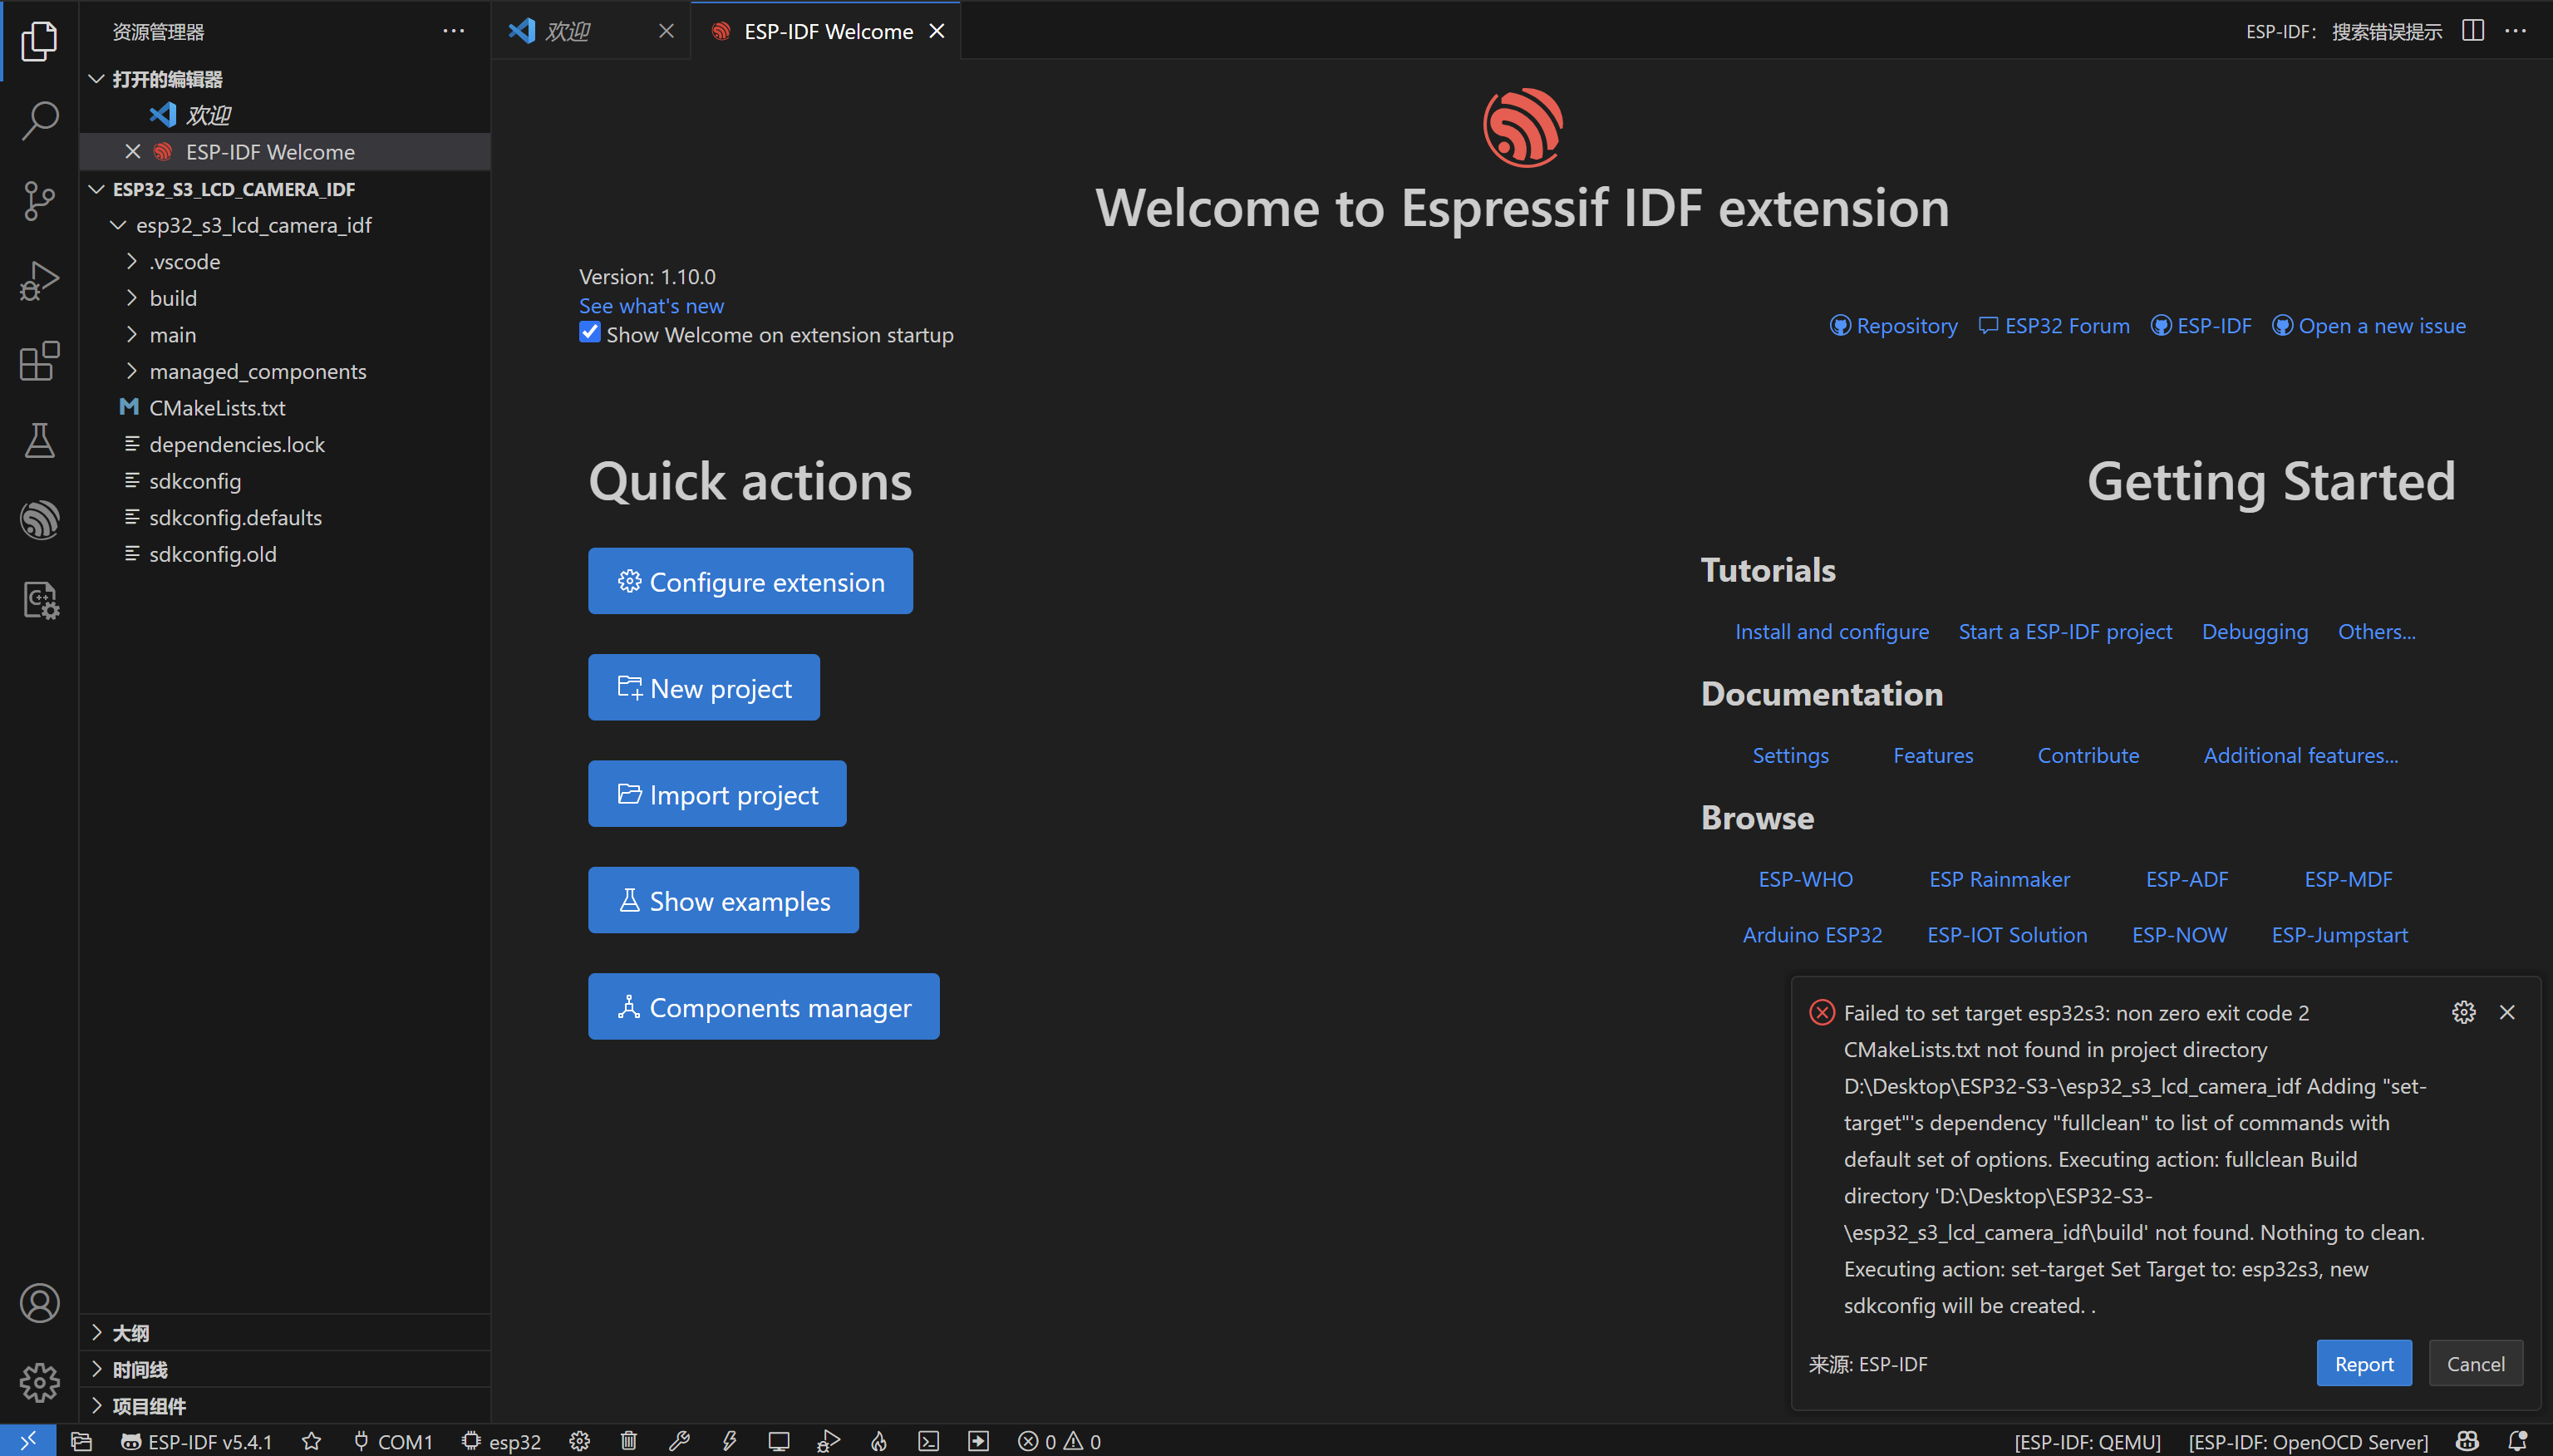Expand the build folder
This screenshot has width=2553, height=1456.
(x=285, y=298)
